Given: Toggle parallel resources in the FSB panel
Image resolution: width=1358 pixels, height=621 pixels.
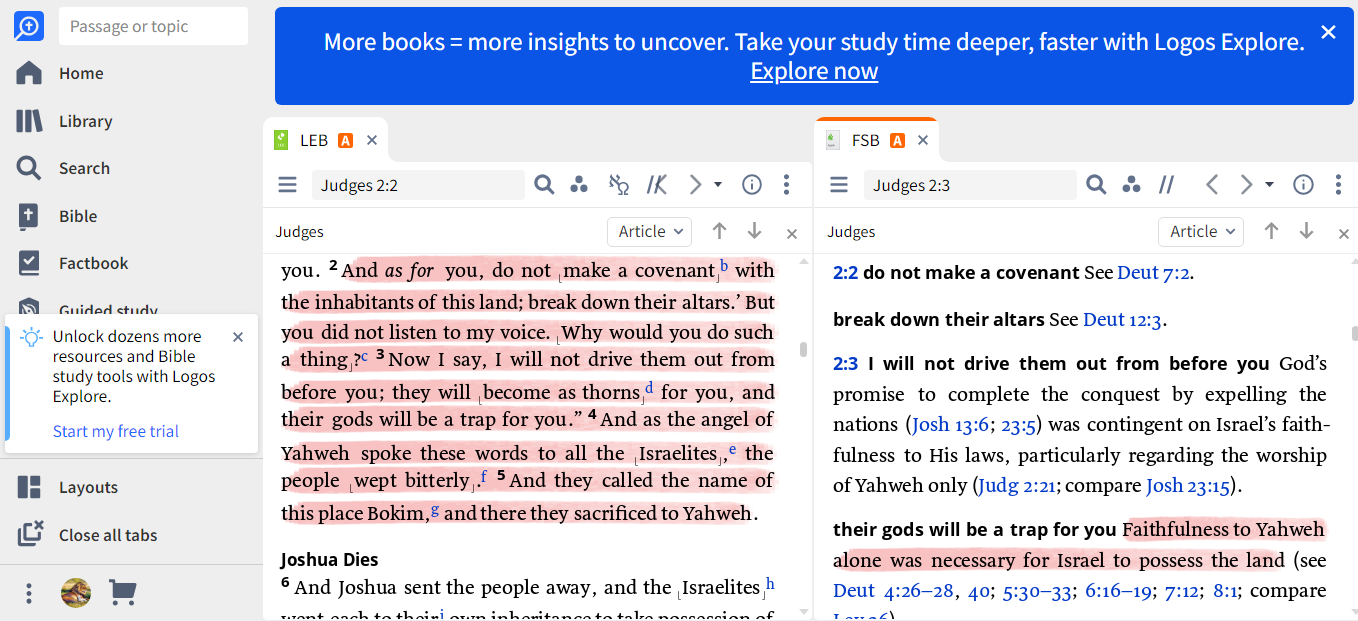Looking at the screenshot, I should [1166, 184].
